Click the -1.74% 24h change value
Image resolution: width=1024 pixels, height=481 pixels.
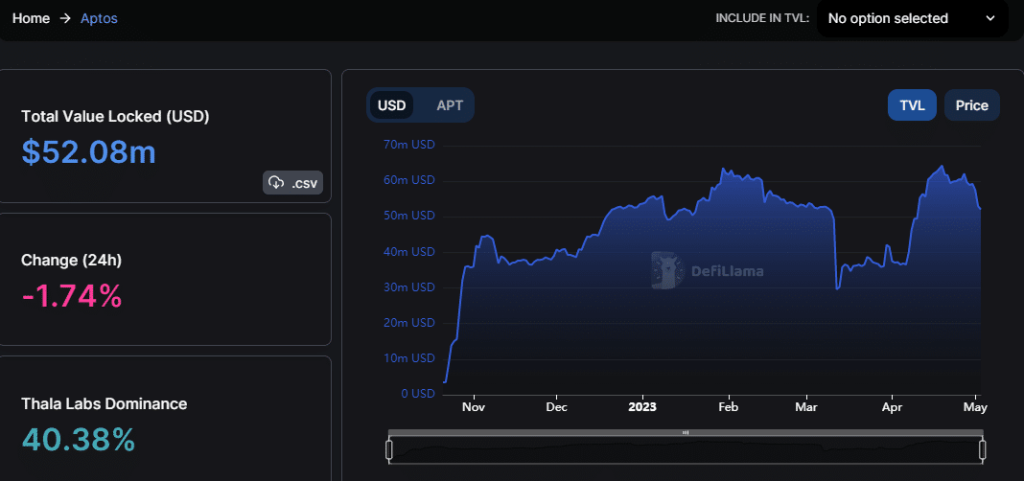click(72, 296)
